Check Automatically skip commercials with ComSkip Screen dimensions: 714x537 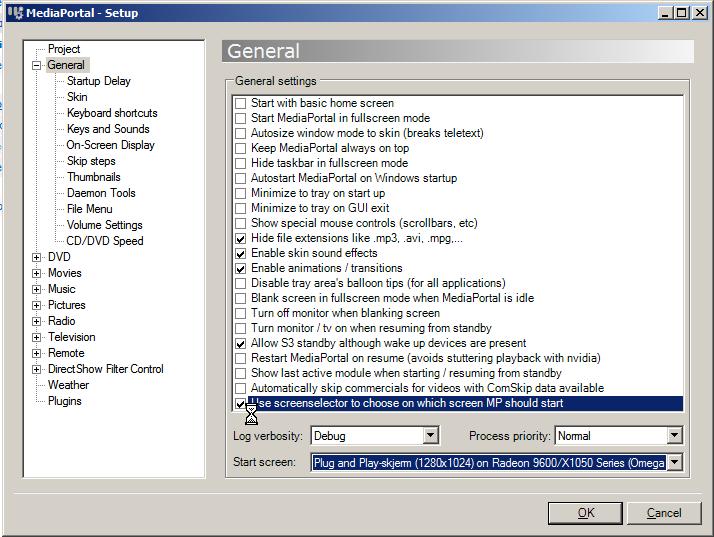tap(240, 389)
